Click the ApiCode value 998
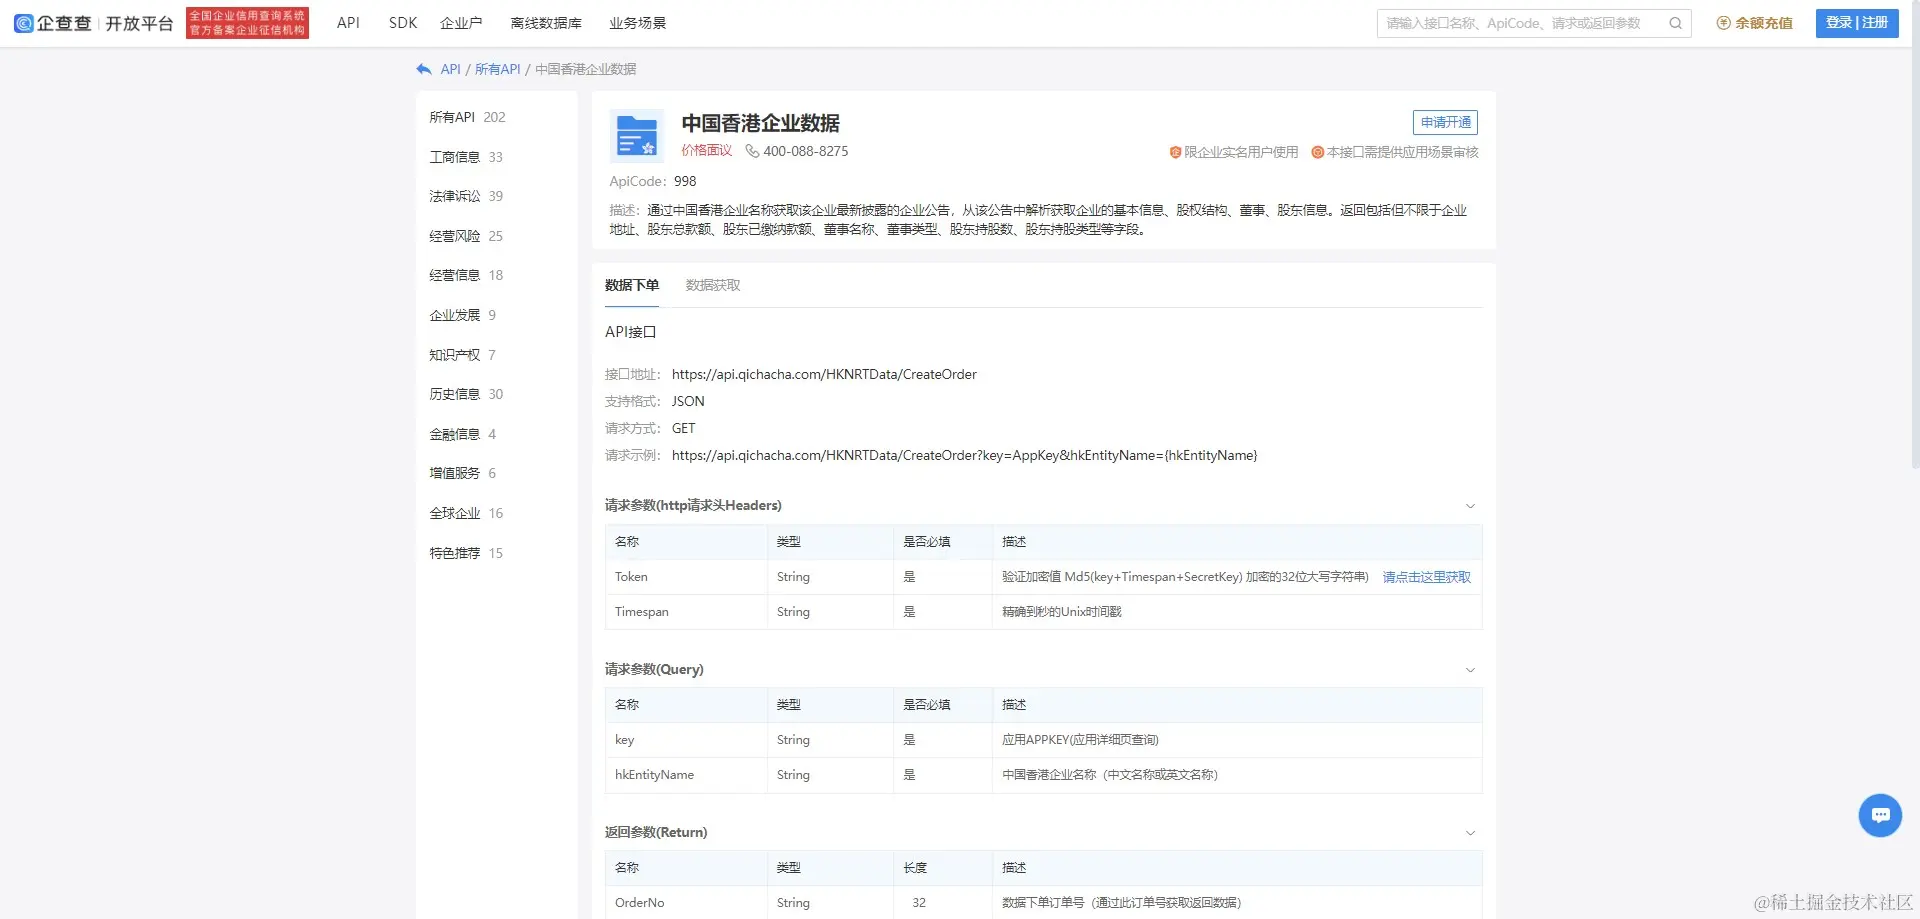Viewport: 1920px width, 919px height. 685,181
